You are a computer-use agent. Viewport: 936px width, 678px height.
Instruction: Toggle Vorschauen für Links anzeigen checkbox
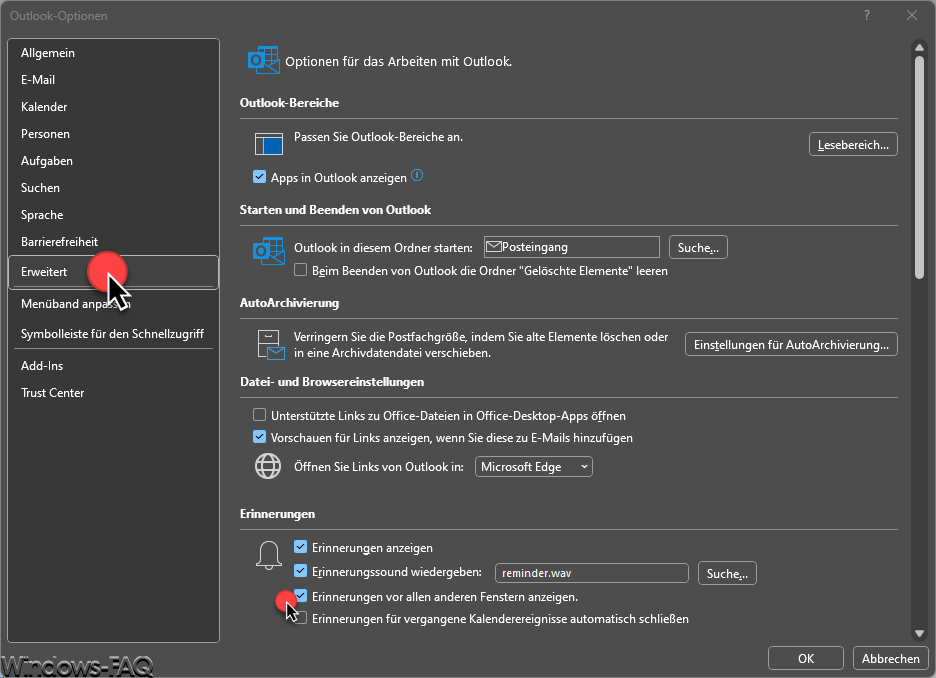(259, 437)
